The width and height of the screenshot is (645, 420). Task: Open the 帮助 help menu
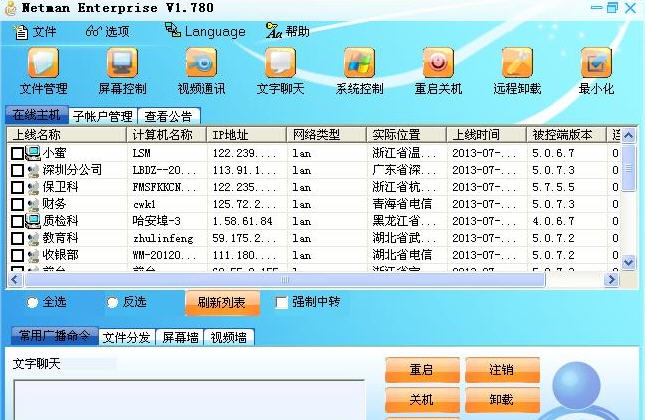288,31
